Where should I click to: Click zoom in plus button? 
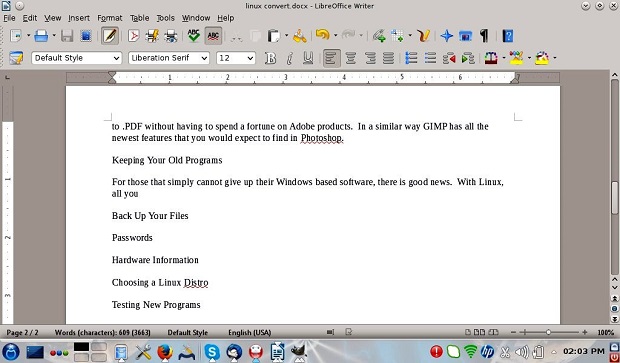[584, 333]
